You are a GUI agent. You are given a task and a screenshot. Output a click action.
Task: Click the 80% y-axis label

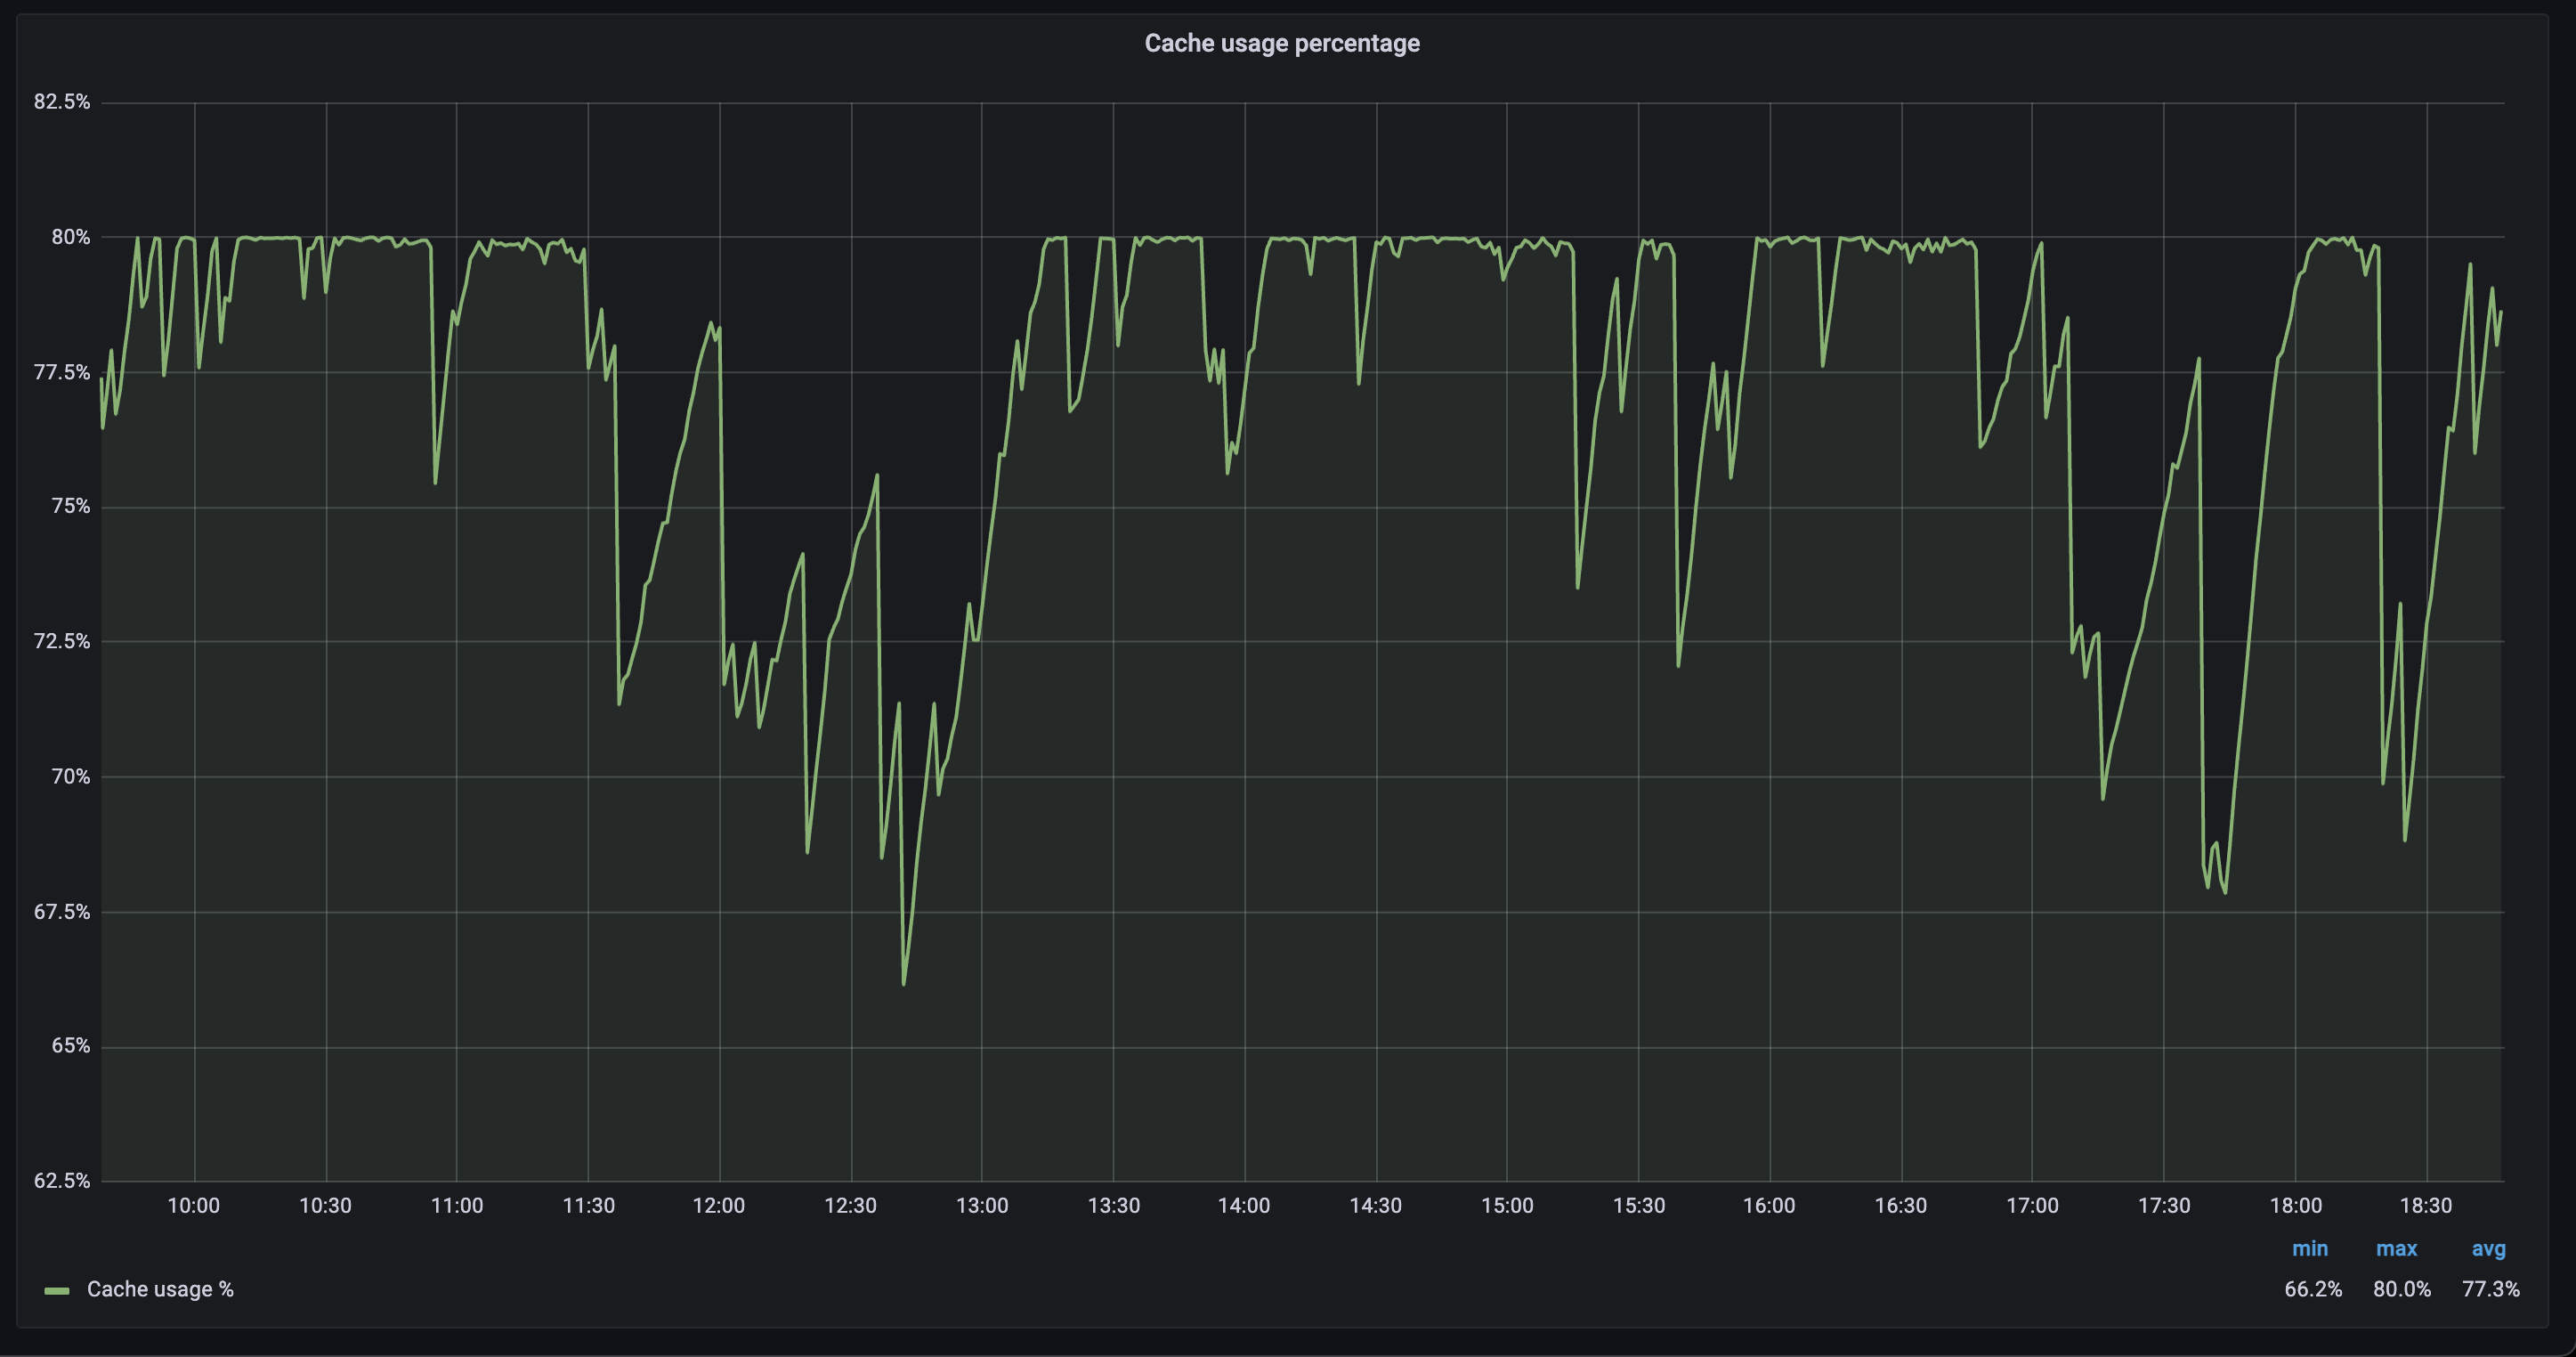tap(70, 237)
